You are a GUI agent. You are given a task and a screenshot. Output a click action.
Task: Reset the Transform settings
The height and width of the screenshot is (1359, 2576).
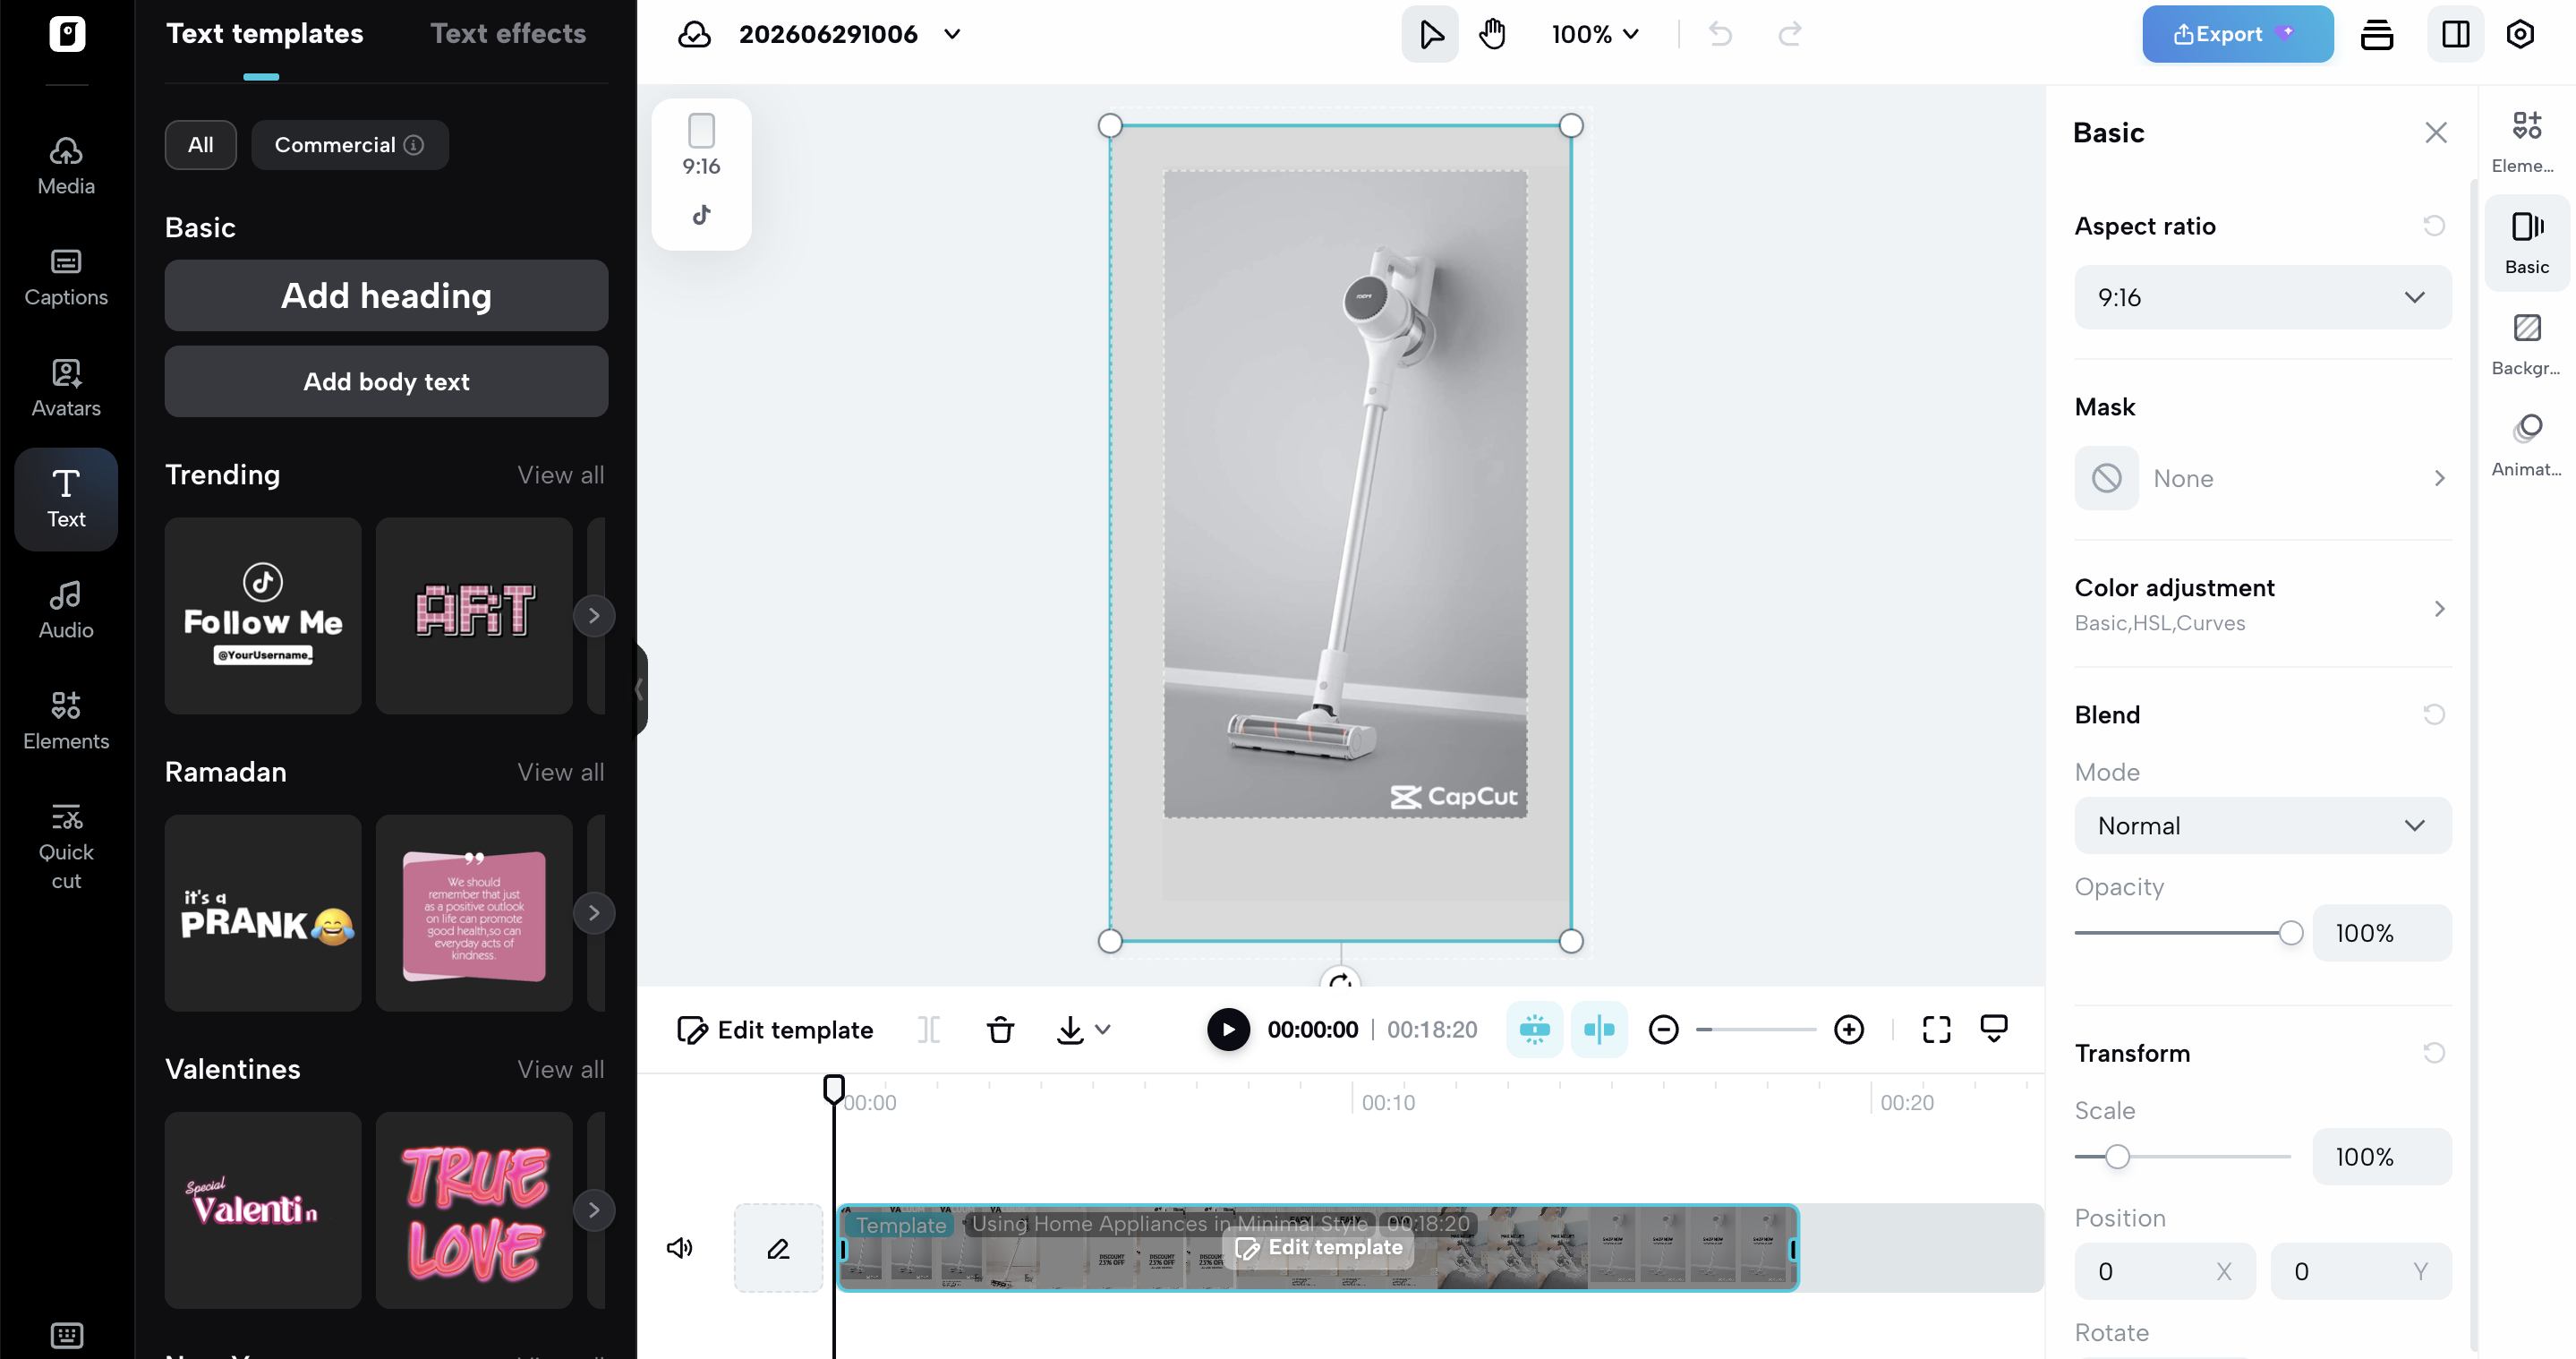2434,1053
